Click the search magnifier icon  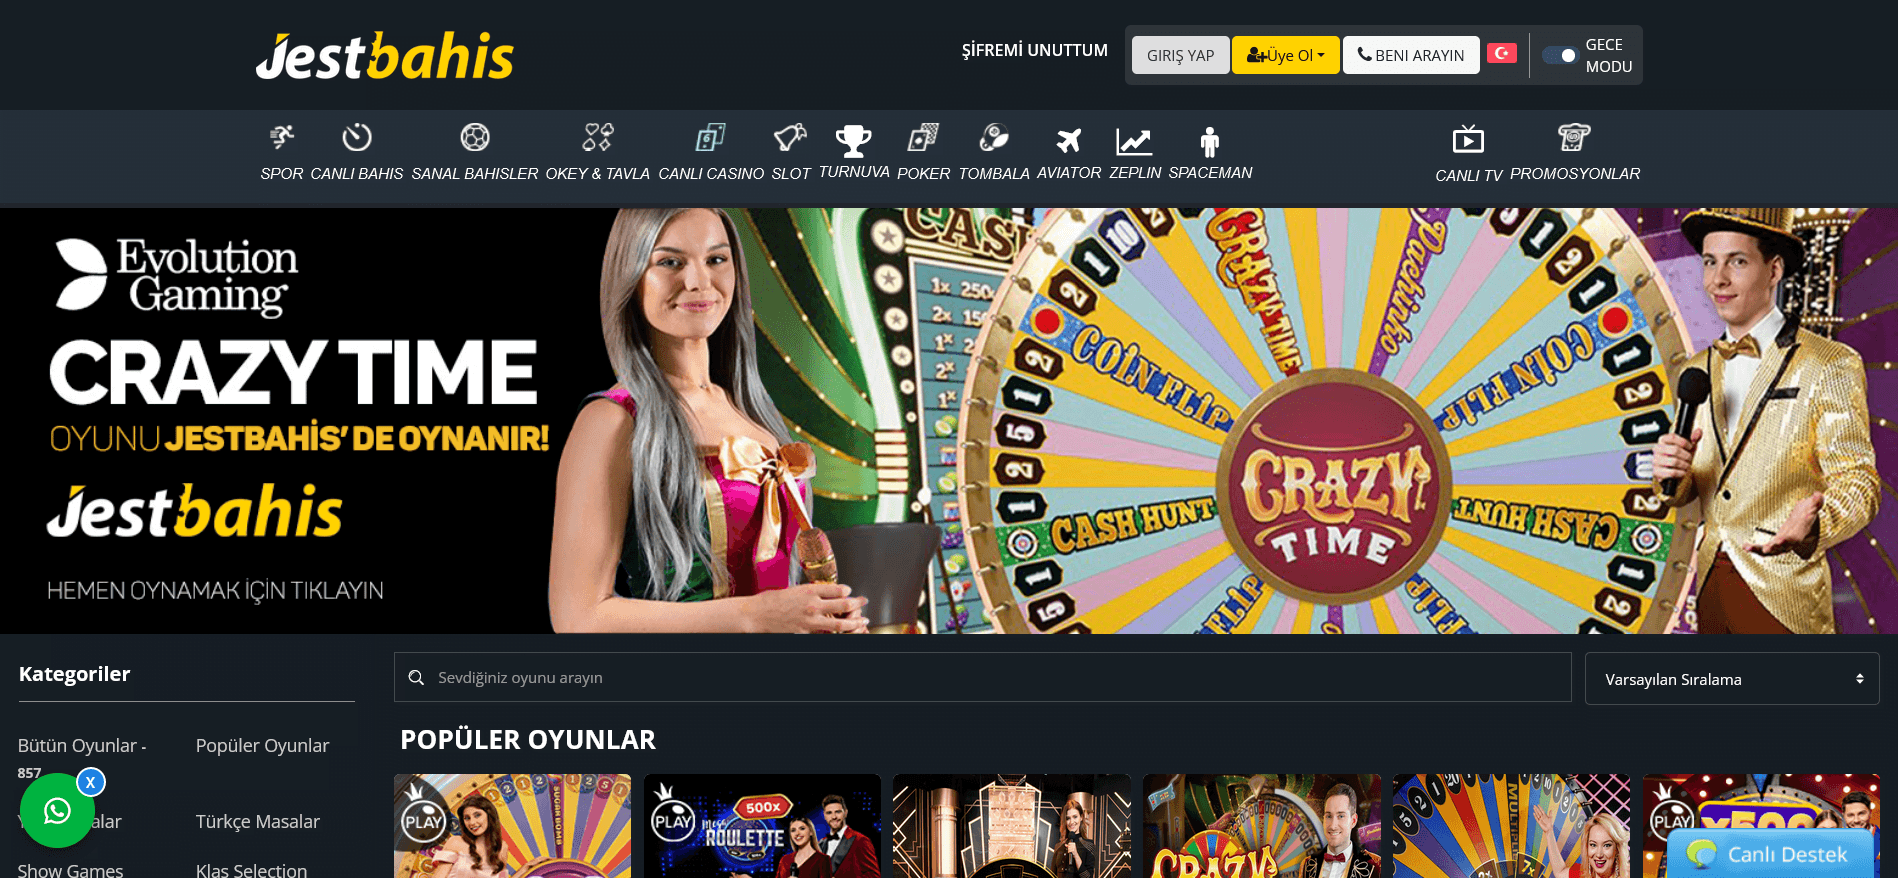point(417,678)
